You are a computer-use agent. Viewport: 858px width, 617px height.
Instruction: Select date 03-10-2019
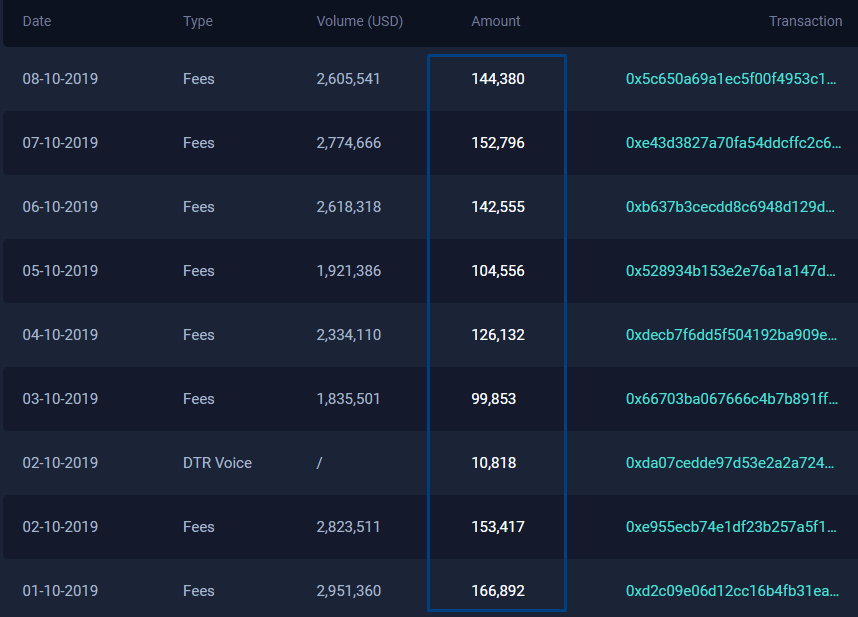tap(60, 399)
